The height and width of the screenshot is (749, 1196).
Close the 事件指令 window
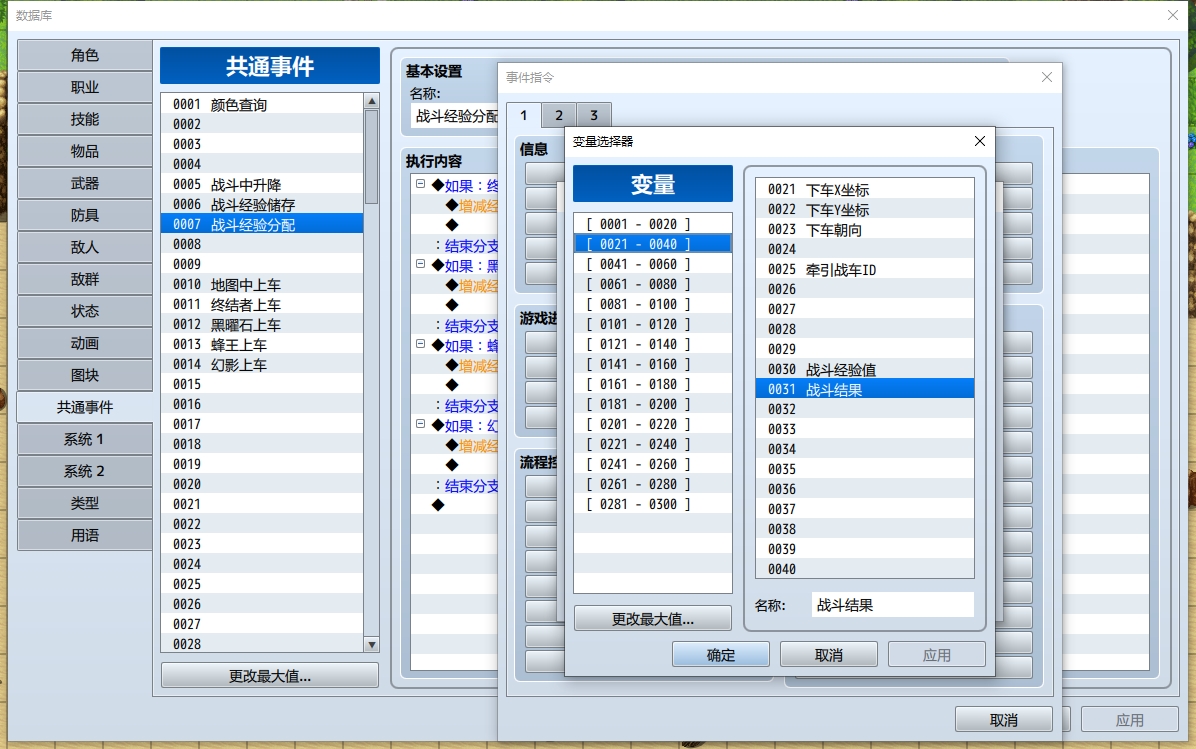(1047, 77)
